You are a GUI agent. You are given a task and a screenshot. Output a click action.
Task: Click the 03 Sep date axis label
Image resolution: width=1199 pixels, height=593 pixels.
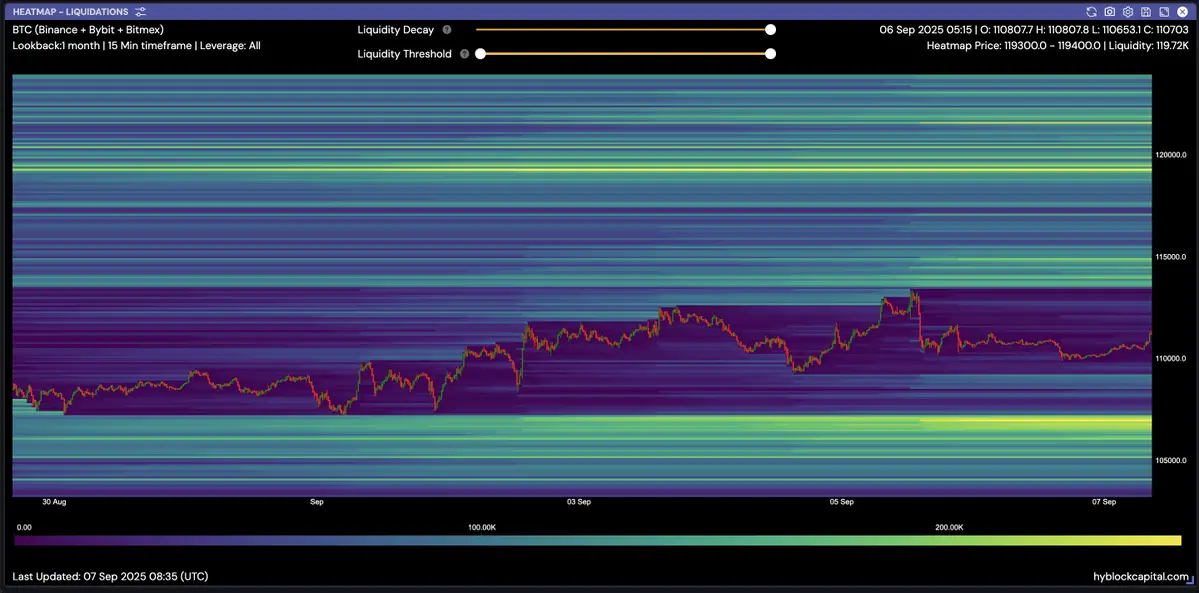pos(579,503)
